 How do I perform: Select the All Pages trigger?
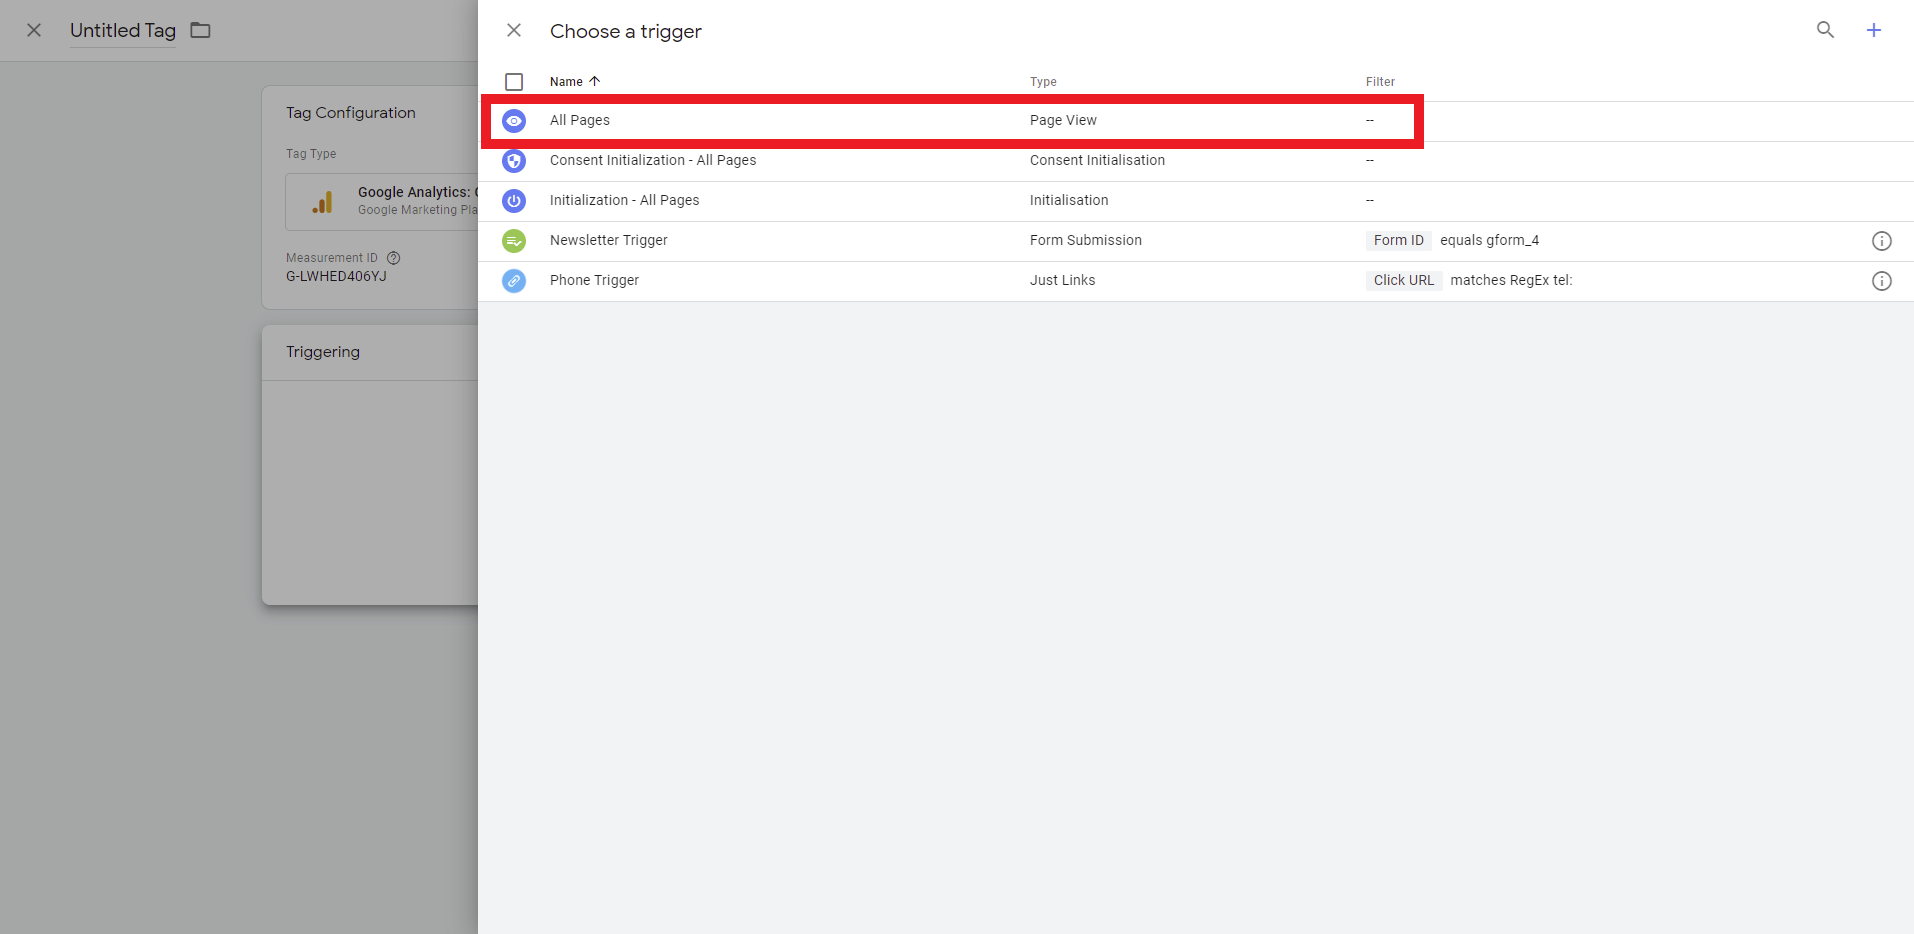(580, 121)
